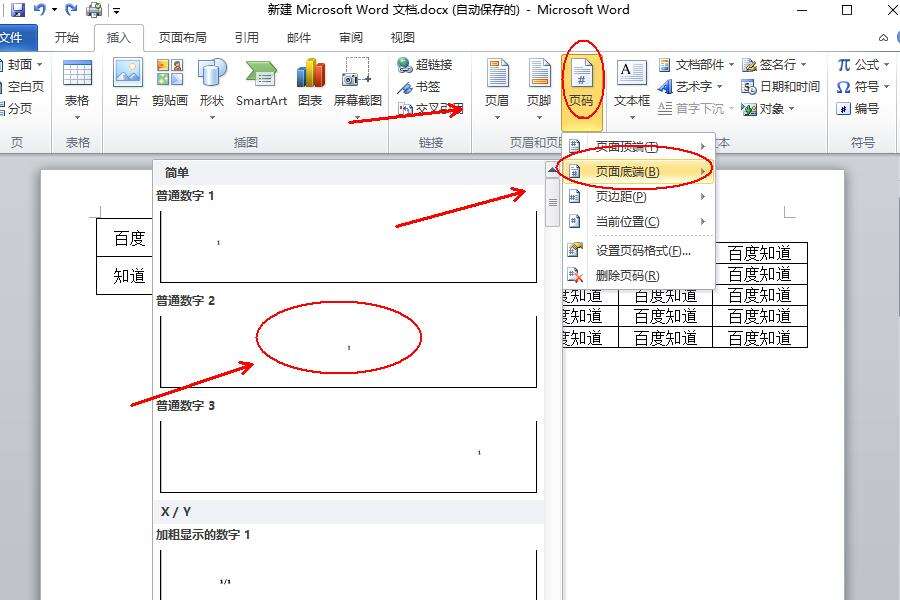
Task: Open the 形状 shapes gallery
Action: [x=212, y=89]
